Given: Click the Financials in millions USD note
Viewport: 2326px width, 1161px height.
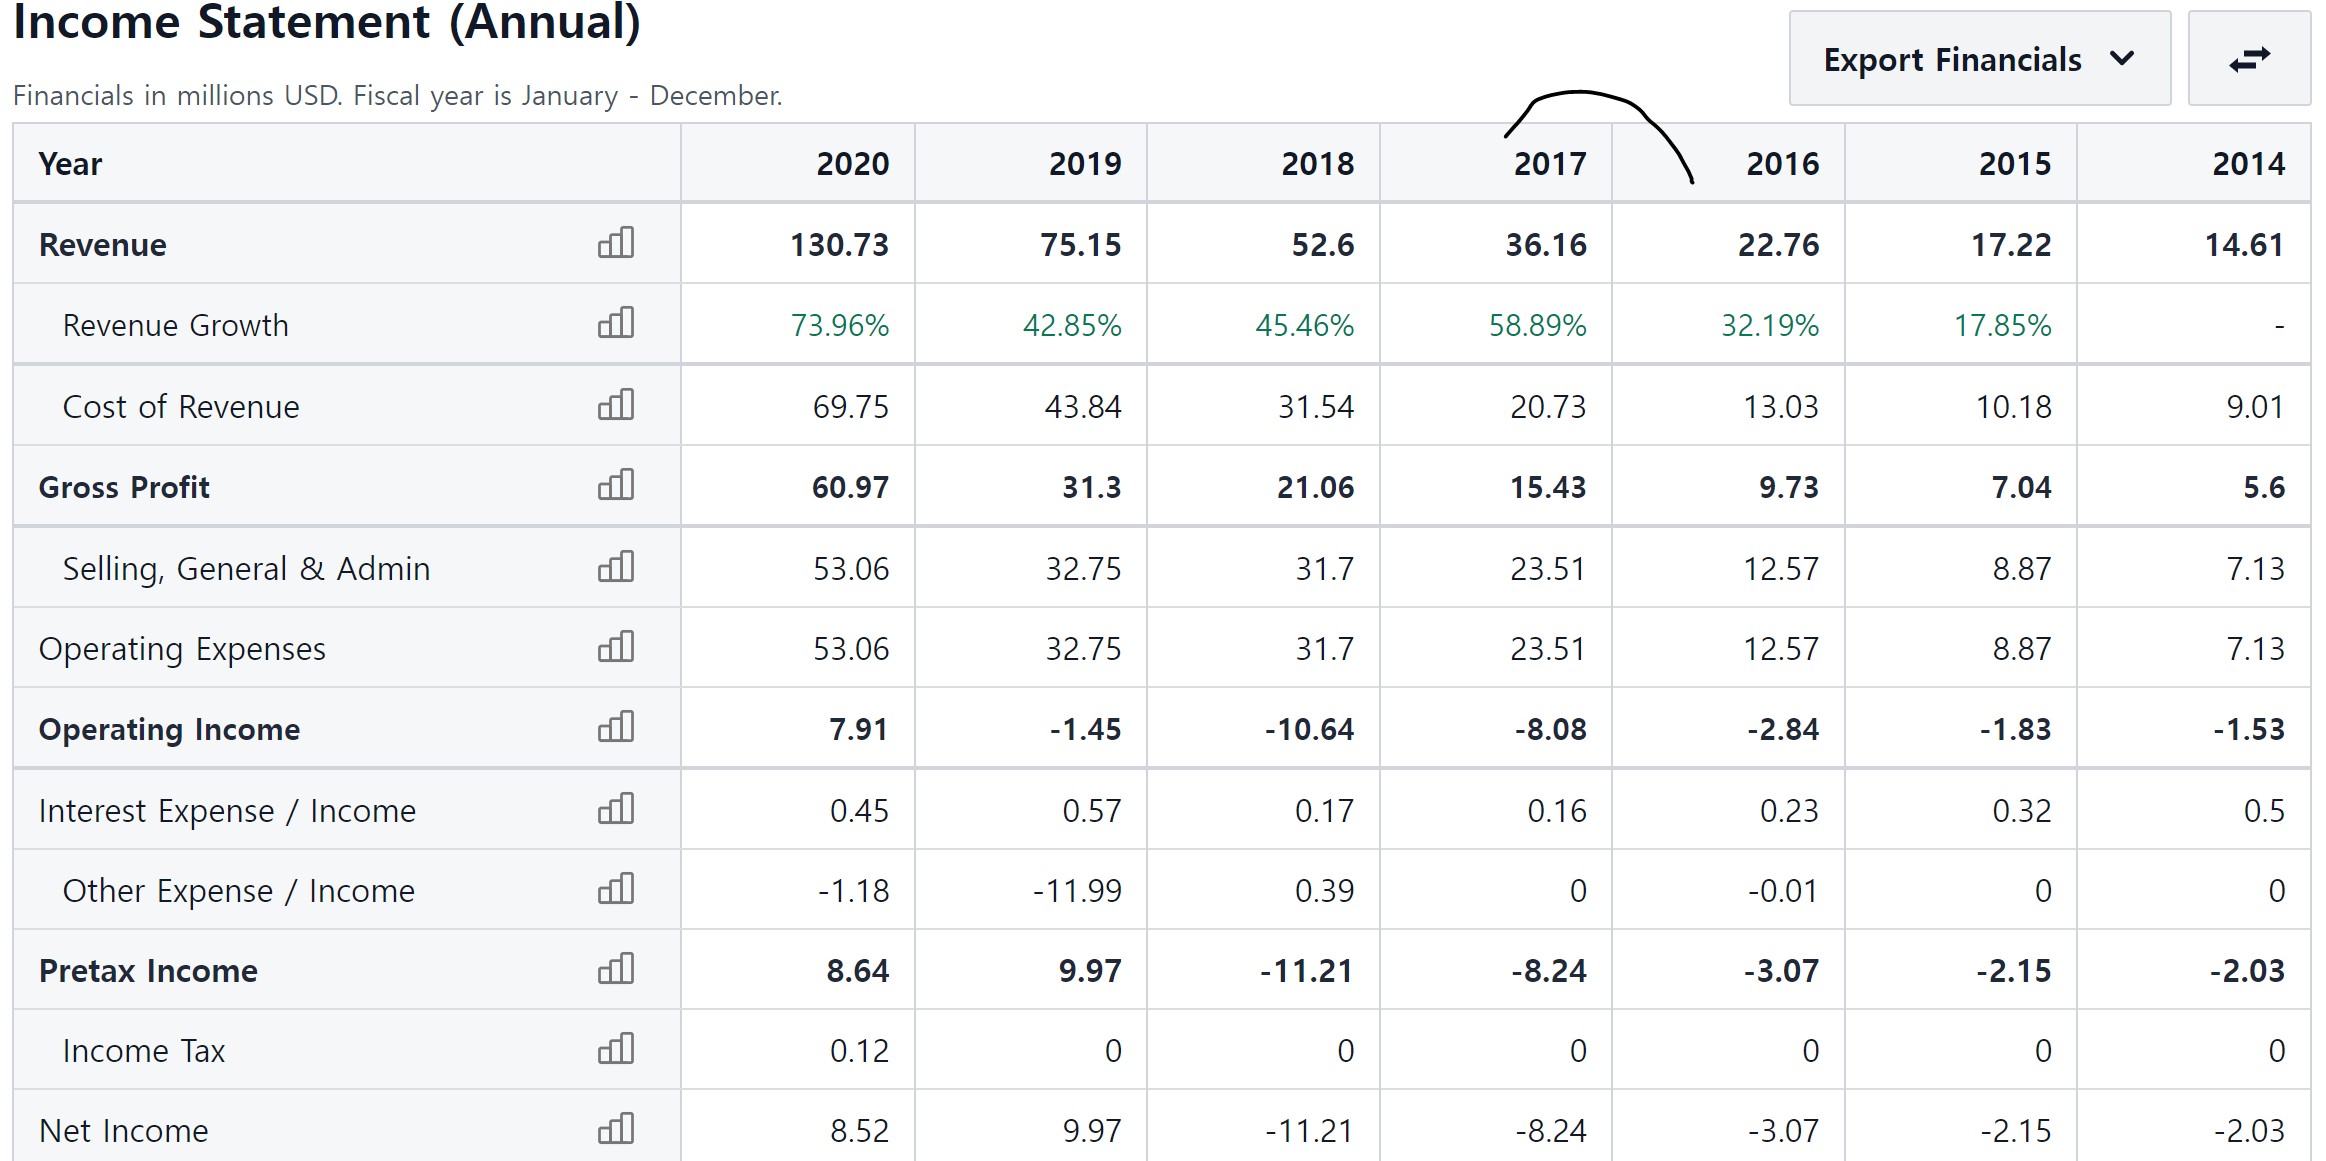Looking at the screenshot, I should click(x=397, y=96).
